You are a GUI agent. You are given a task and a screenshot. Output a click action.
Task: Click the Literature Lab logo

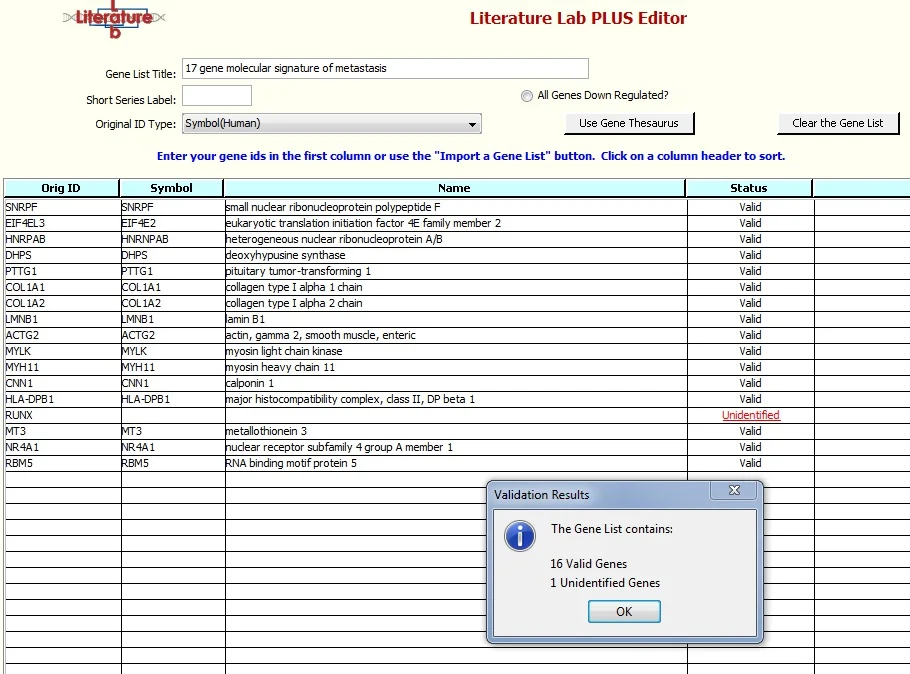pos(114,19)
